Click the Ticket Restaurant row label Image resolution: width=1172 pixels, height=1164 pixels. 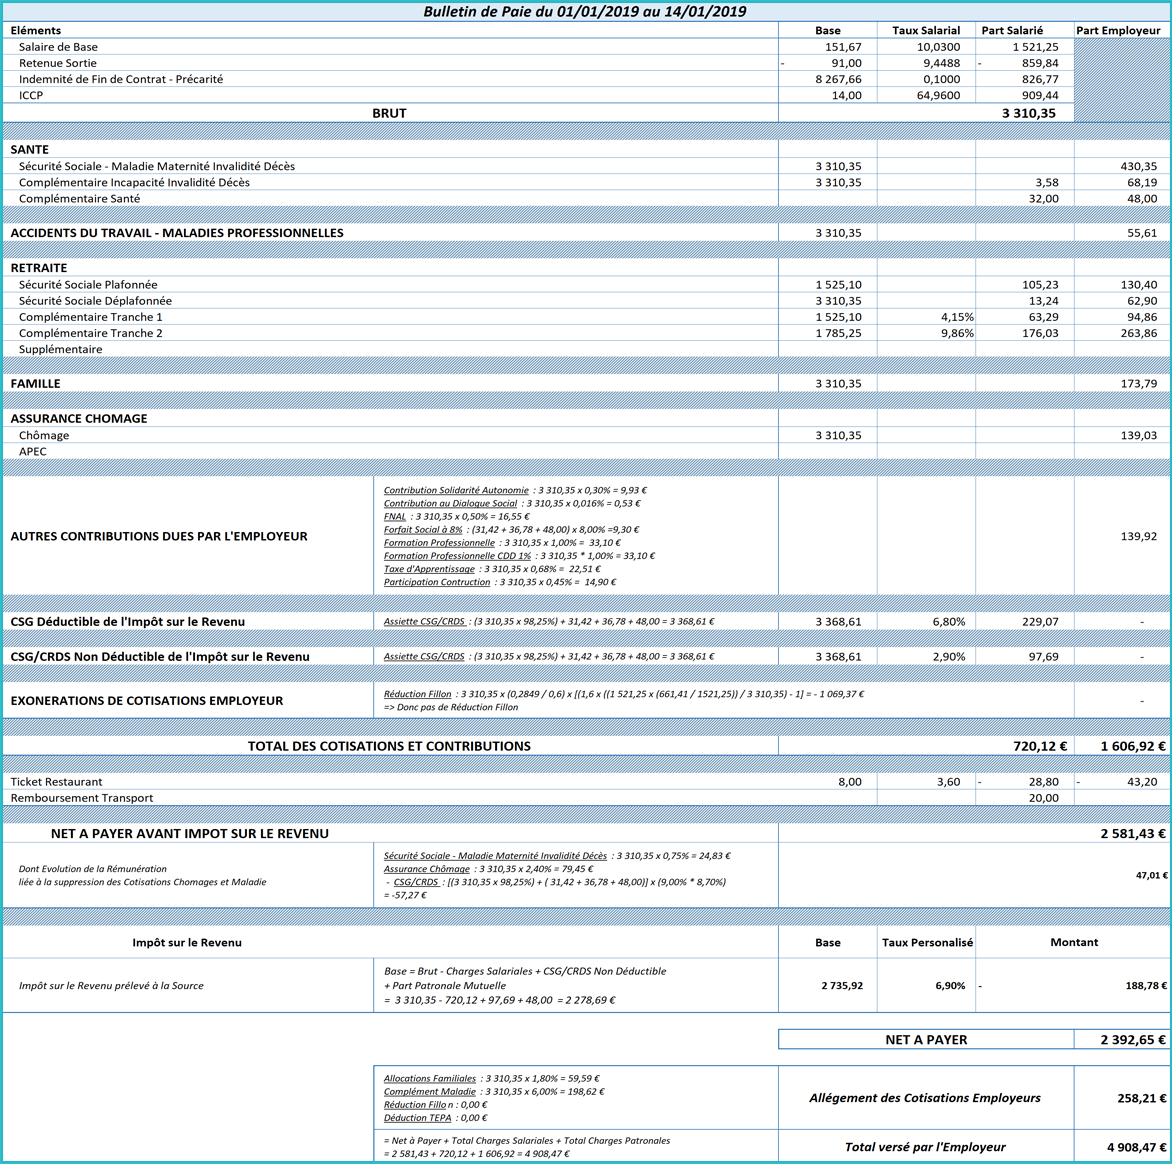coord(56,782)
